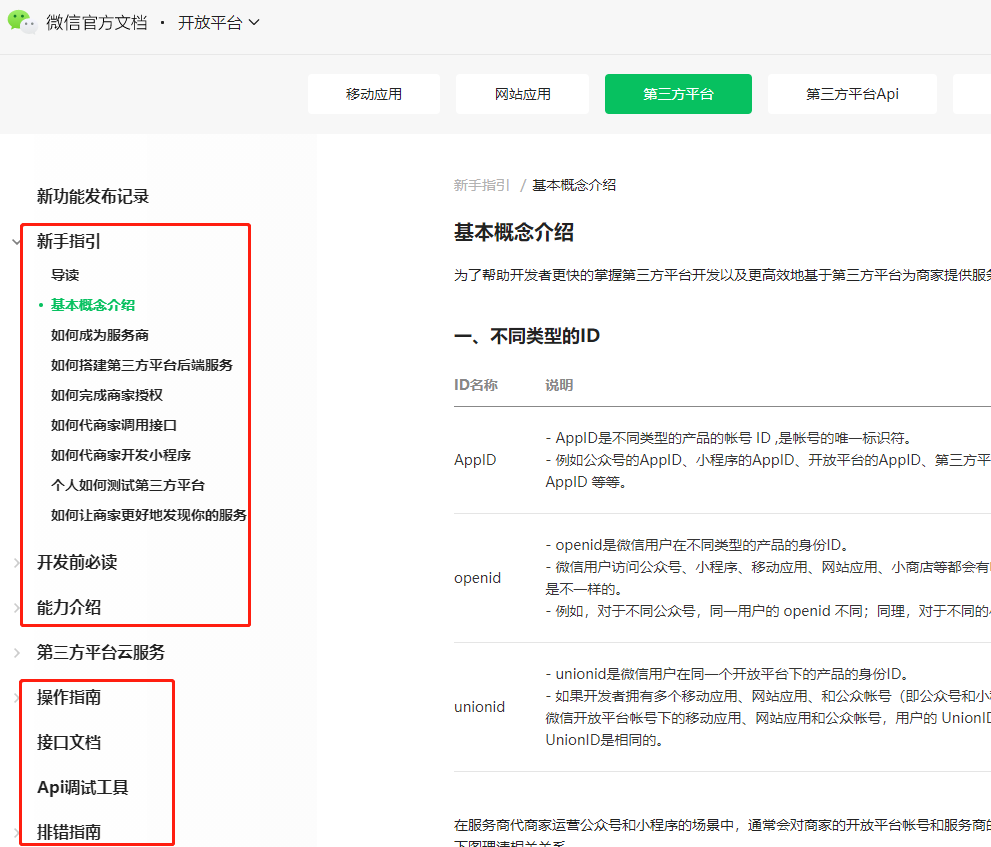Expand the 能力介绍 section chevron
Image resolution: width=991 pixels, height=847 pixels.
click(16, 608)
